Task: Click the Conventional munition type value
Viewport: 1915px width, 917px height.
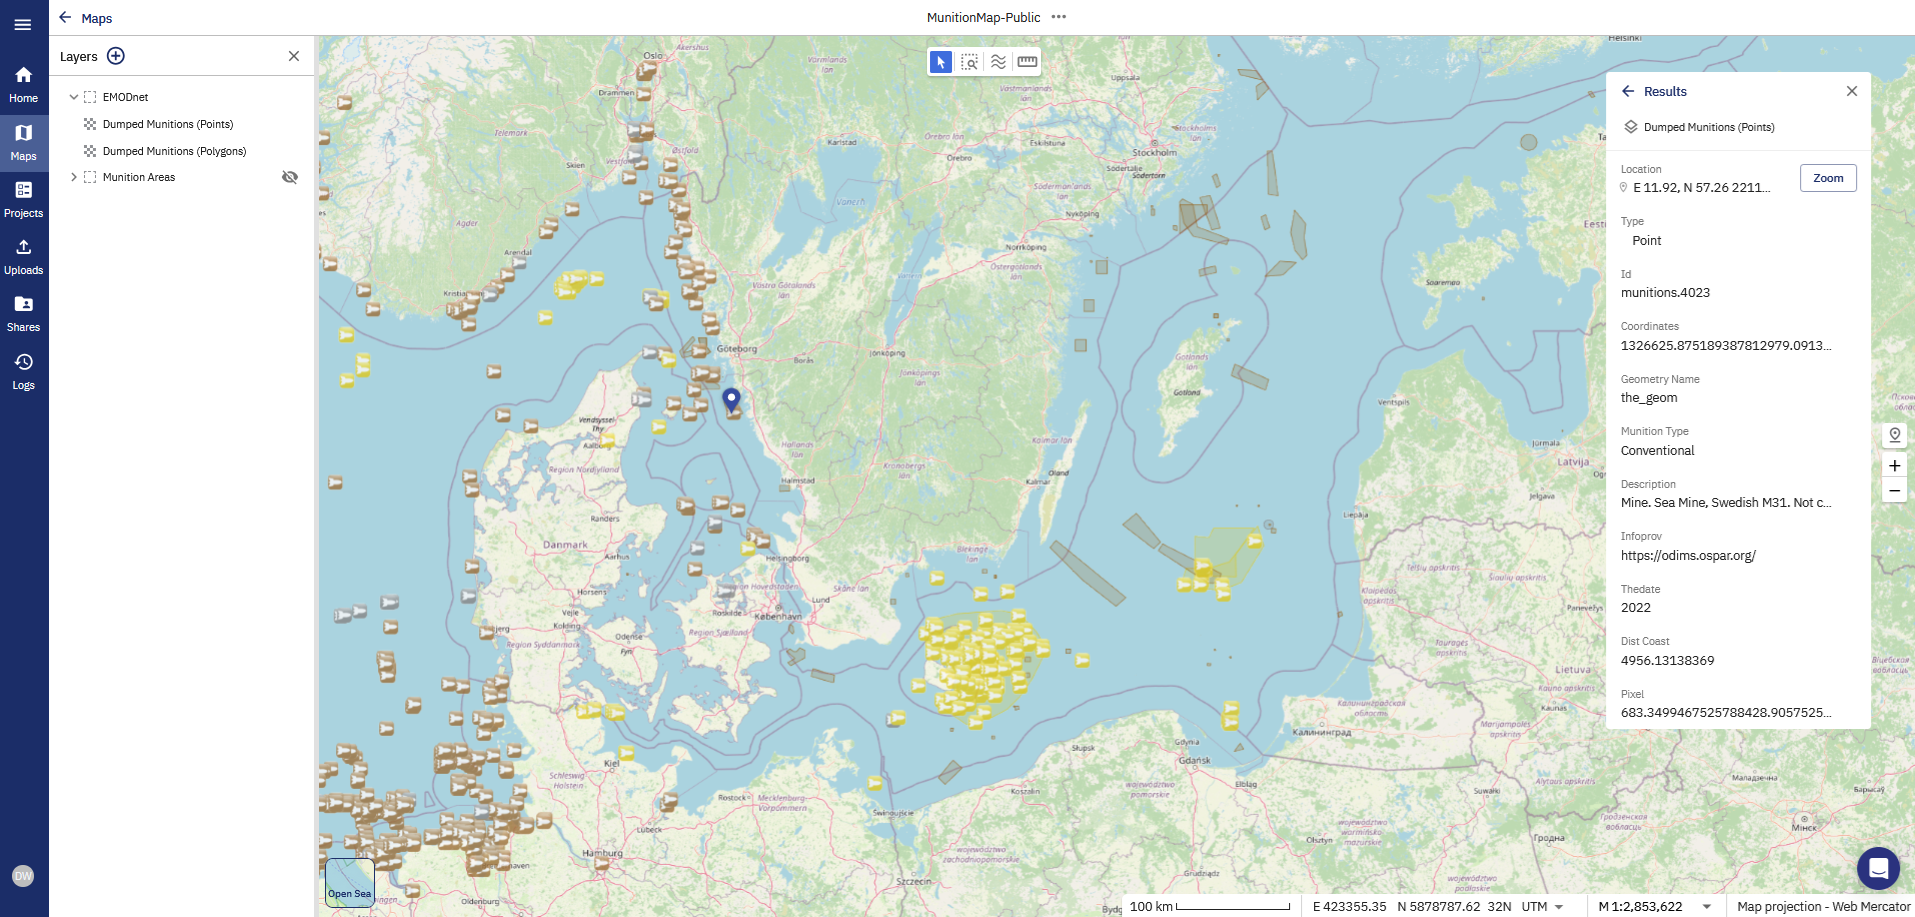Action: click(x=1657, y=451)
